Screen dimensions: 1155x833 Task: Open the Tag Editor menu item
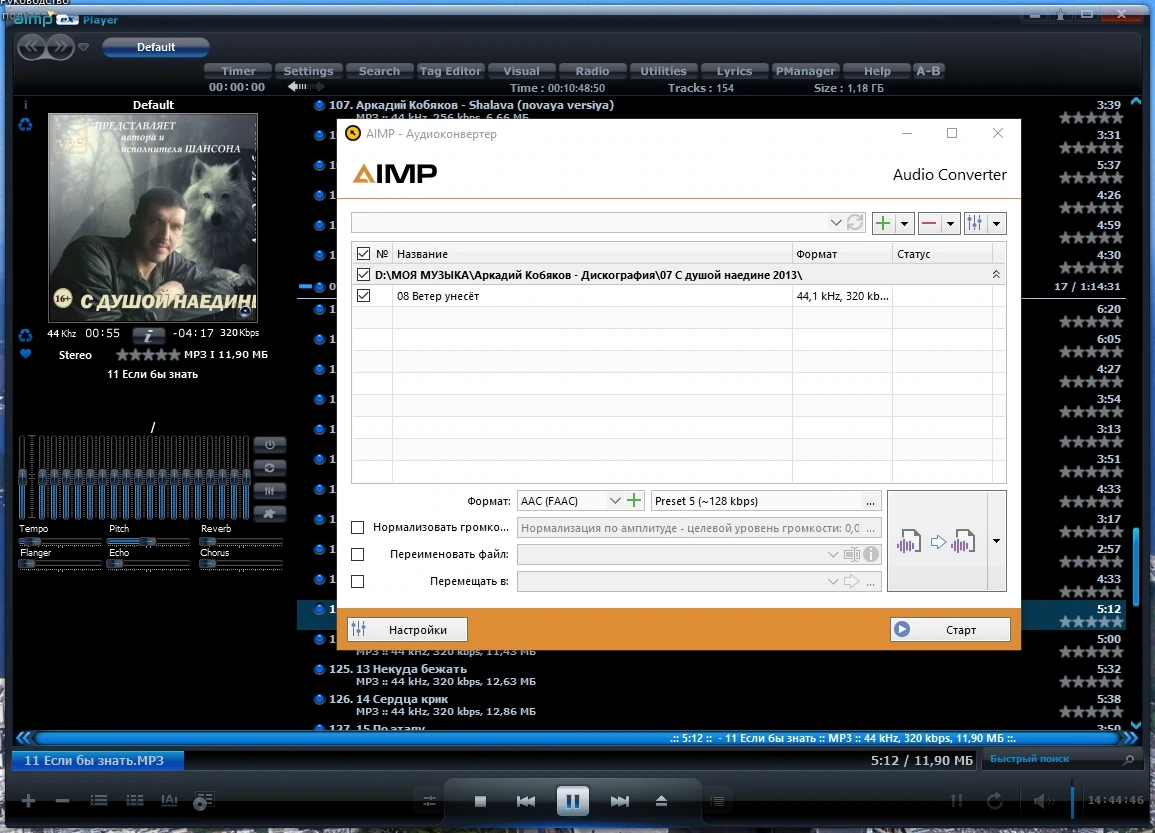449,71
